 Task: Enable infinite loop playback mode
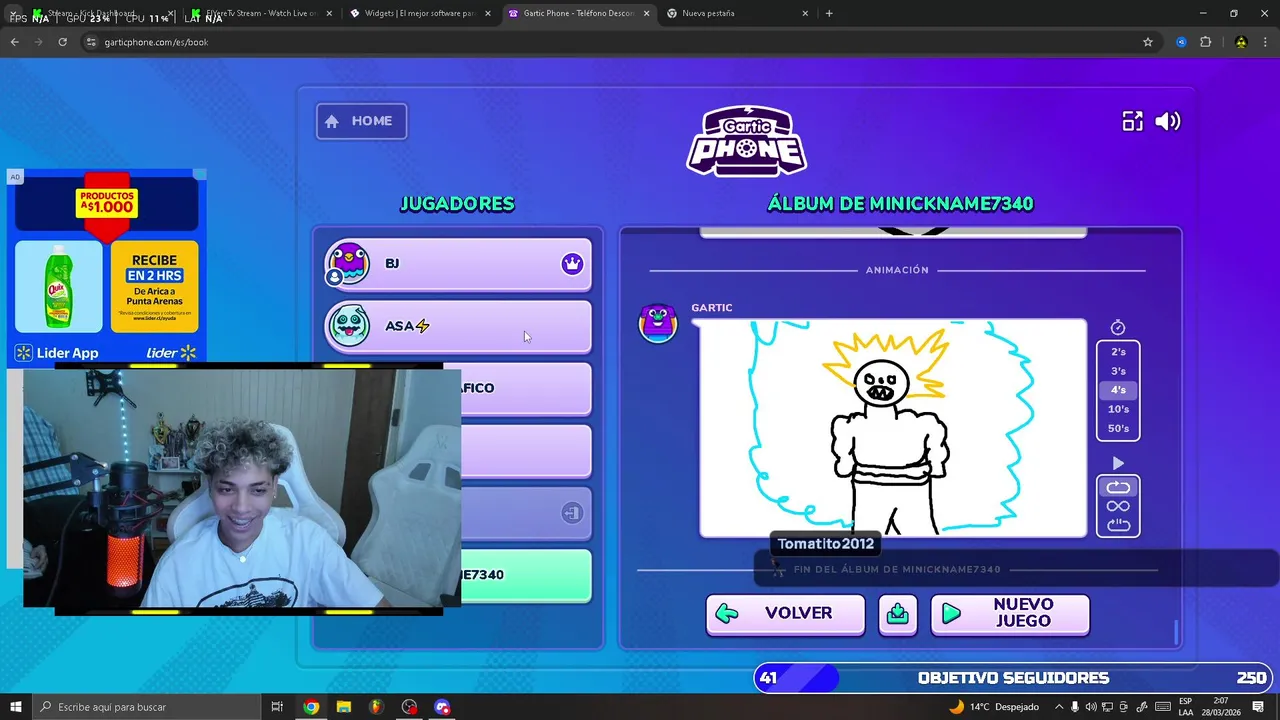pos(1118,506)
